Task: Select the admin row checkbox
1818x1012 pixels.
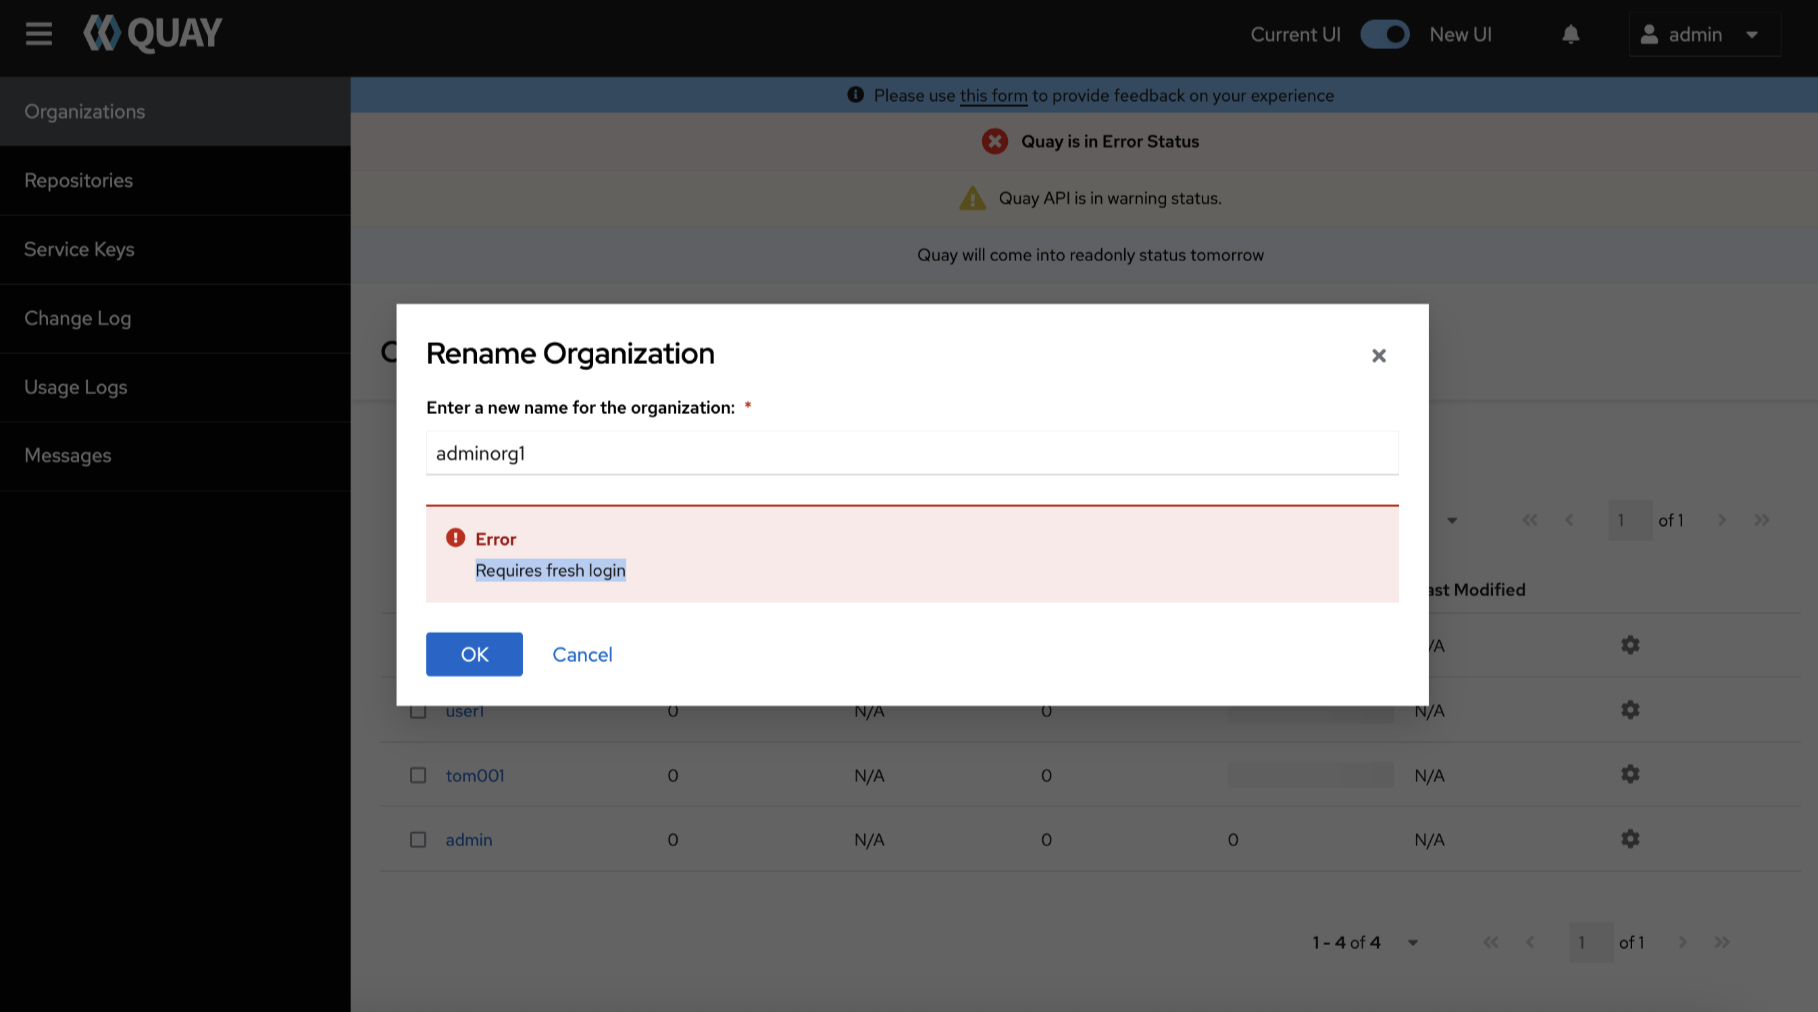Action: [x=418, y=840]
